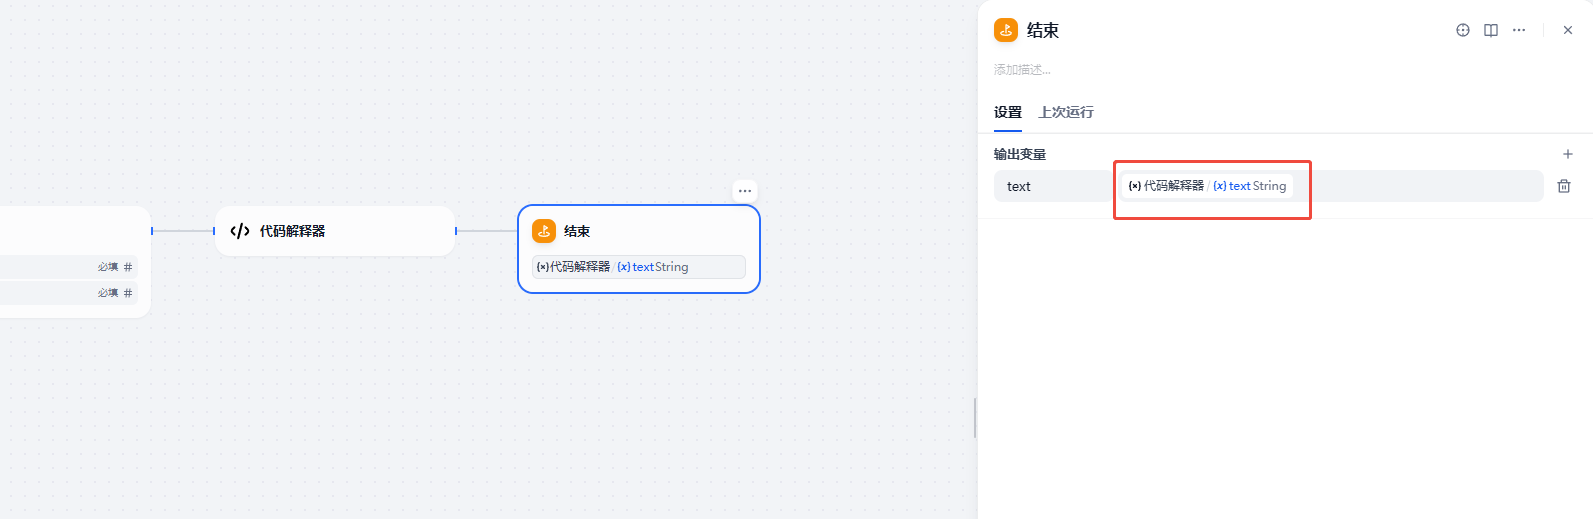Delete the text output variable
The width and height of the screenshot is (1593, 519).
[1564, 186]
